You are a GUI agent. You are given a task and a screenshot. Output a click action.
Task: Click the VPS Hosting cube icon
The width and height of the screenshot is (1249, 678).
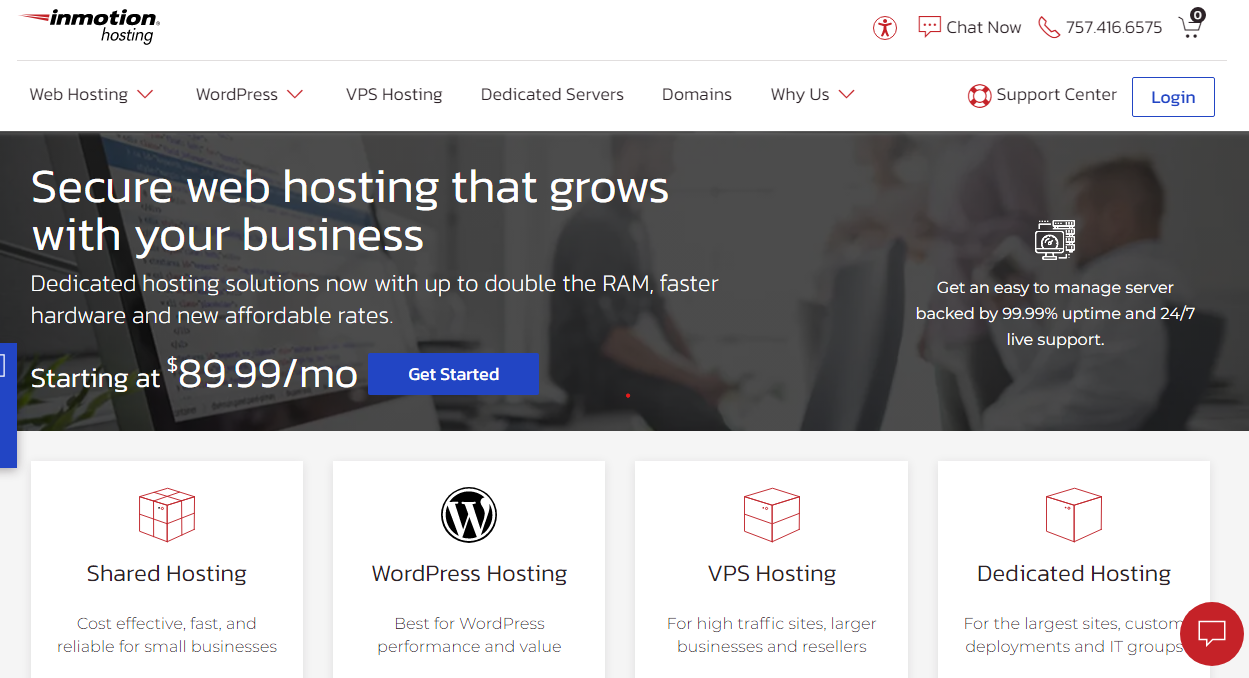click(772, 515)
